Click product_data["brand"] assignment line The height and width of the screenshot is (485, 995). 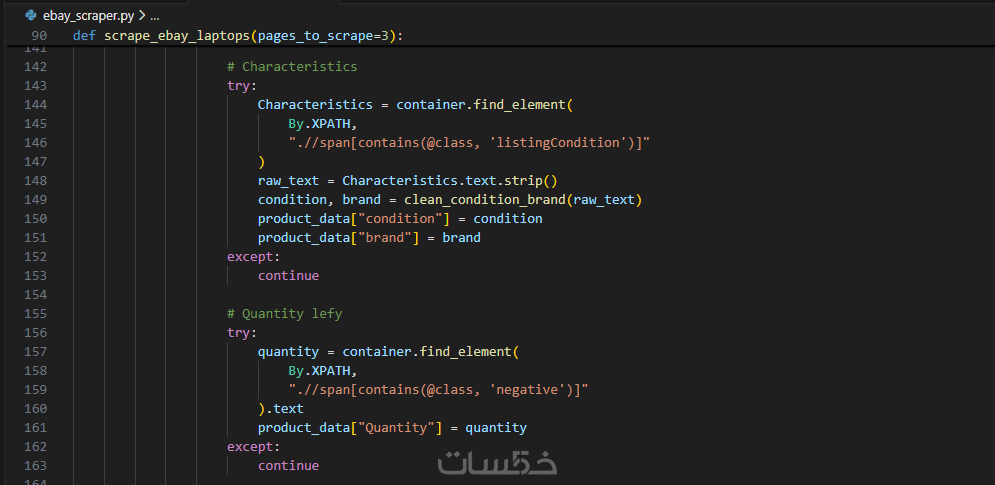[x=369, y=238]
